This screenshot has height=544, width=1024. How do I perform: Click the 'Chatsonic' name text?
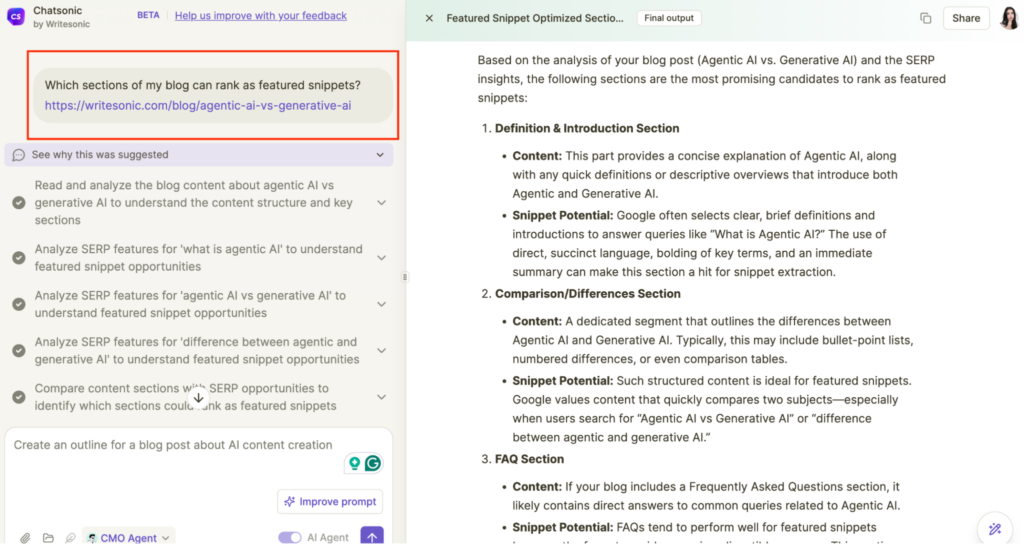[x=58, y=10]
